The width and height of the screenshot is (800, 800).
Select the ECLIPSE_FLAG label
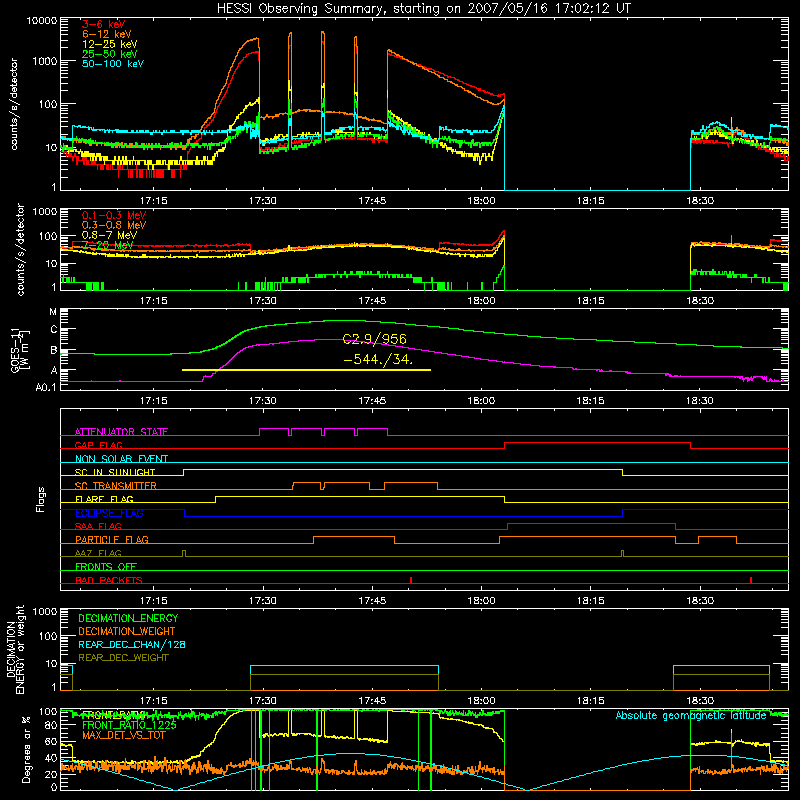109,513
